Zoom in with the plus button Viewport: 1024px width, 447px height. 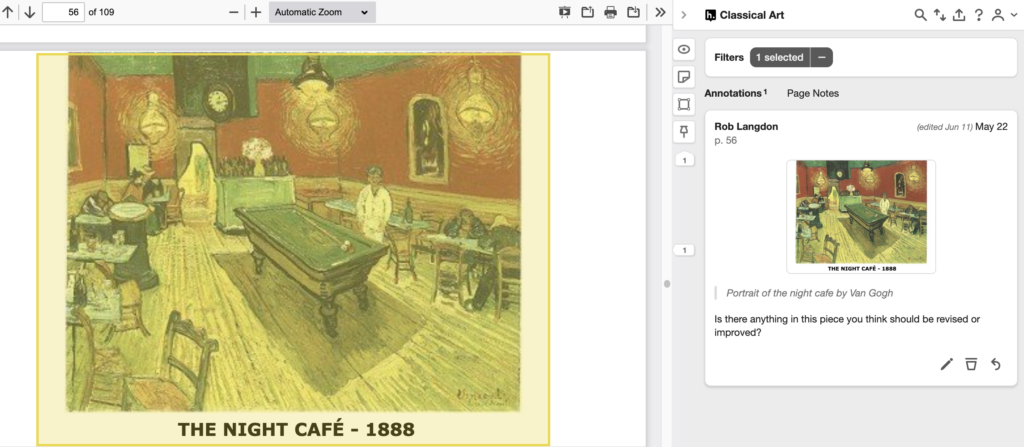pyautogui.click(x=256, y=12)
